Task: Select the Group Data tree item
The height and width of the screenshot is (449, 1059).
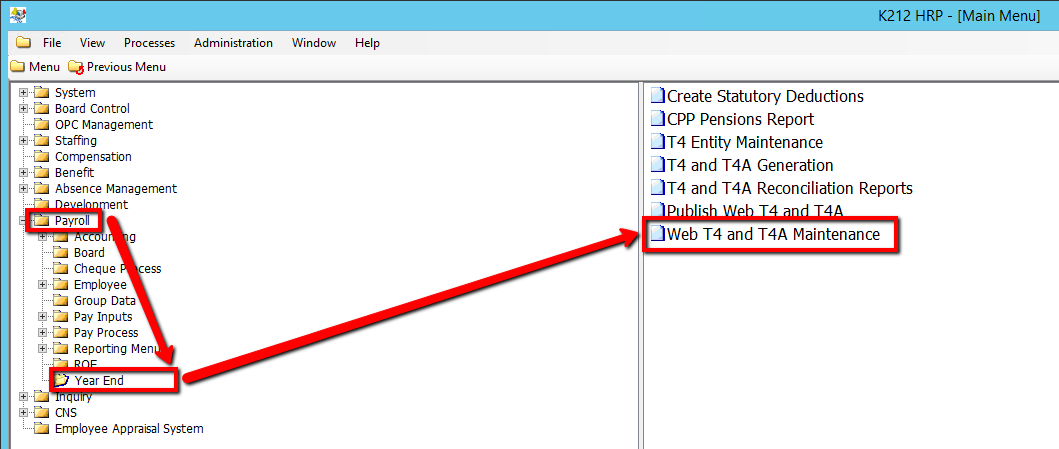Action: click(x=105, y=301)
